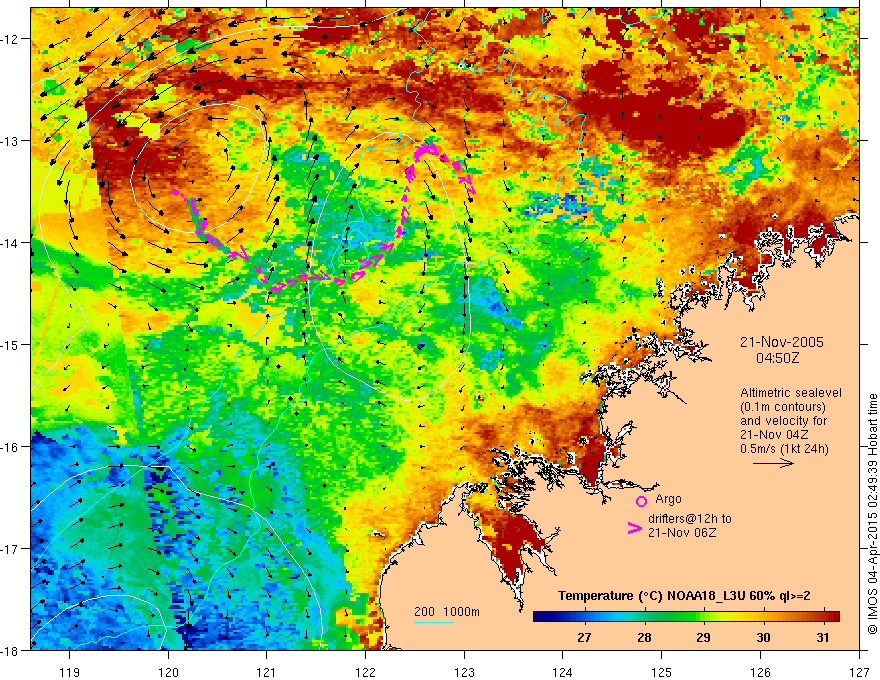Click the colorbar tick label 29
This screenshot has width=880, height=680.
703,638
